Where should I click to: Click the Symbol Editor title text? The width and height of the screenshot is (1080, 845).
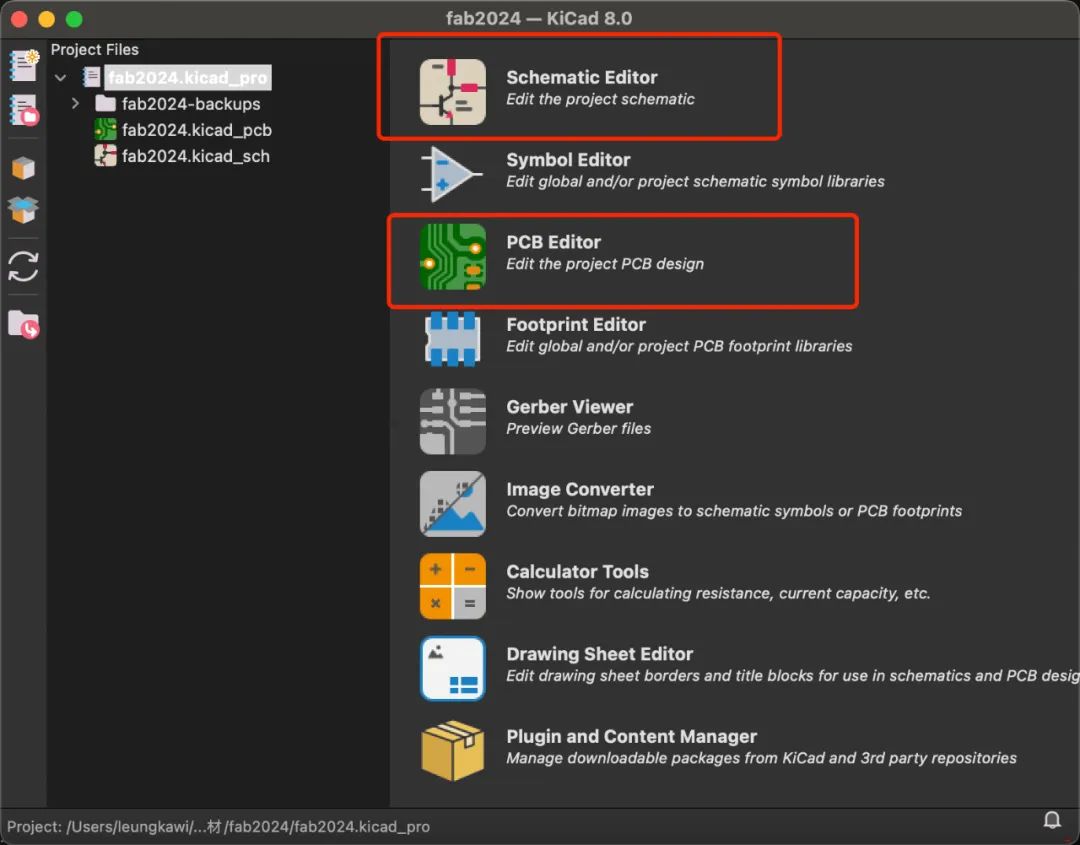click(568, 160)
